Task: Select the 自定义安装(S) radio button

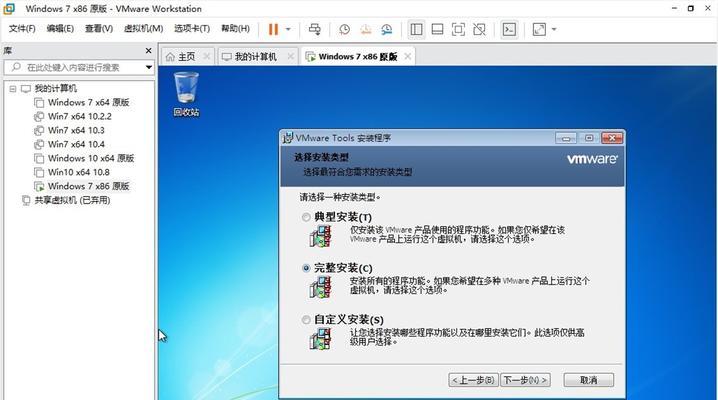Action: tap(306, 319)
